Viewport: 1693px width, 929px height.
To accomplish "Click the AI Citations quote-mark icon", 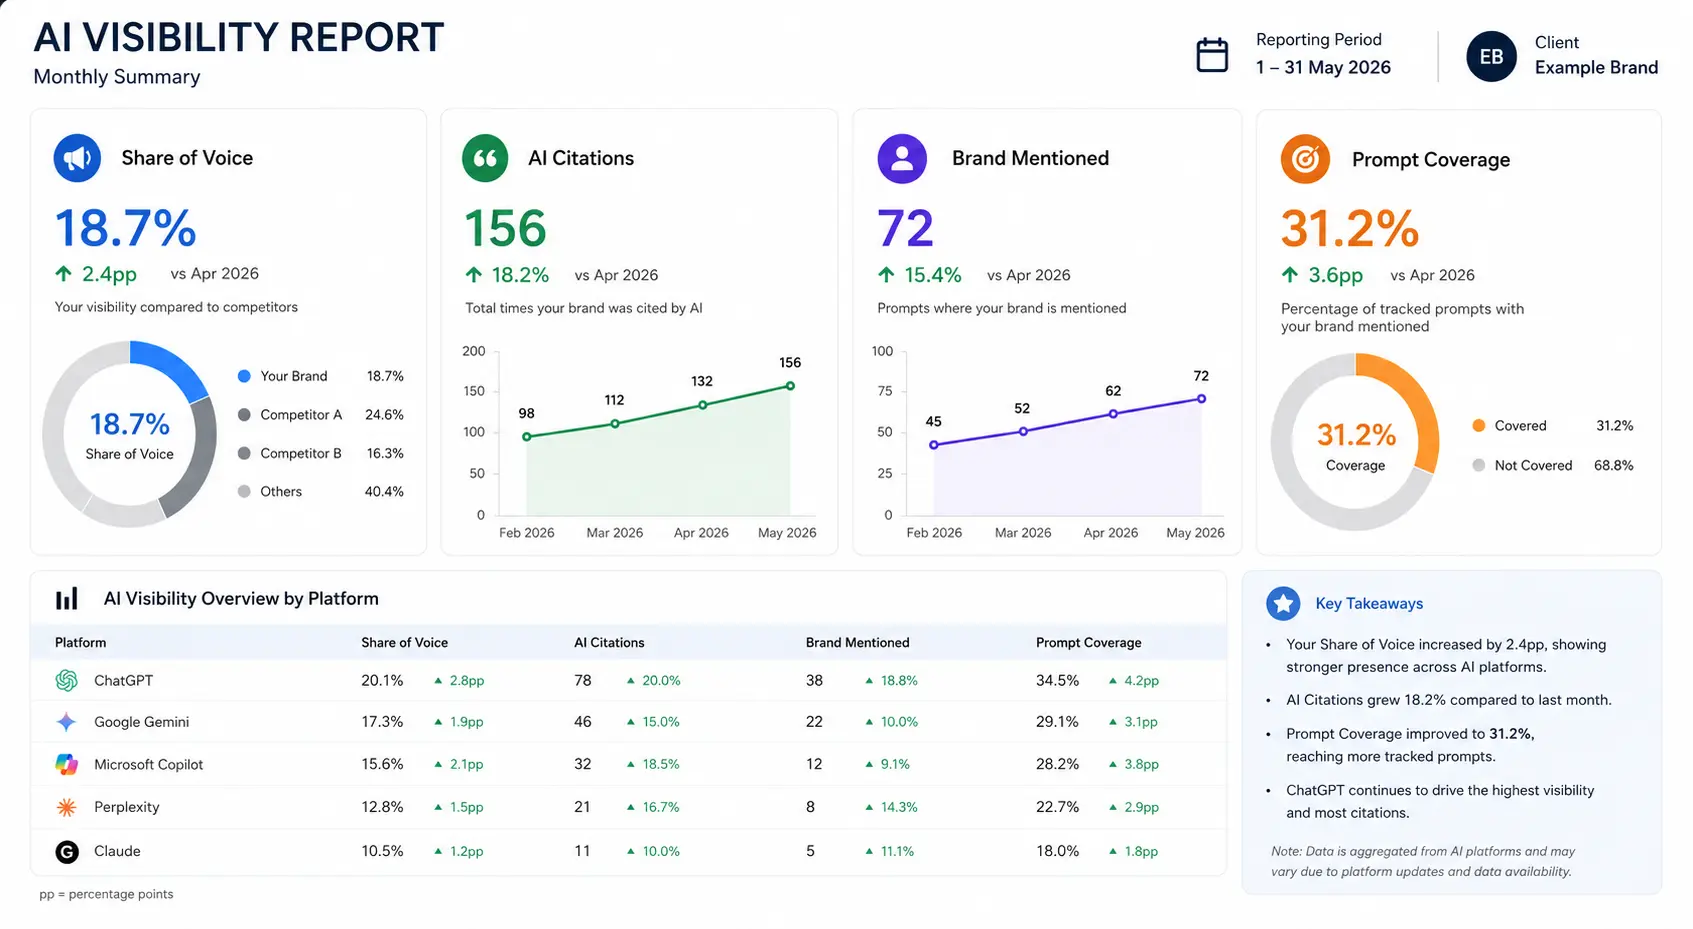I will pos(485,158).
